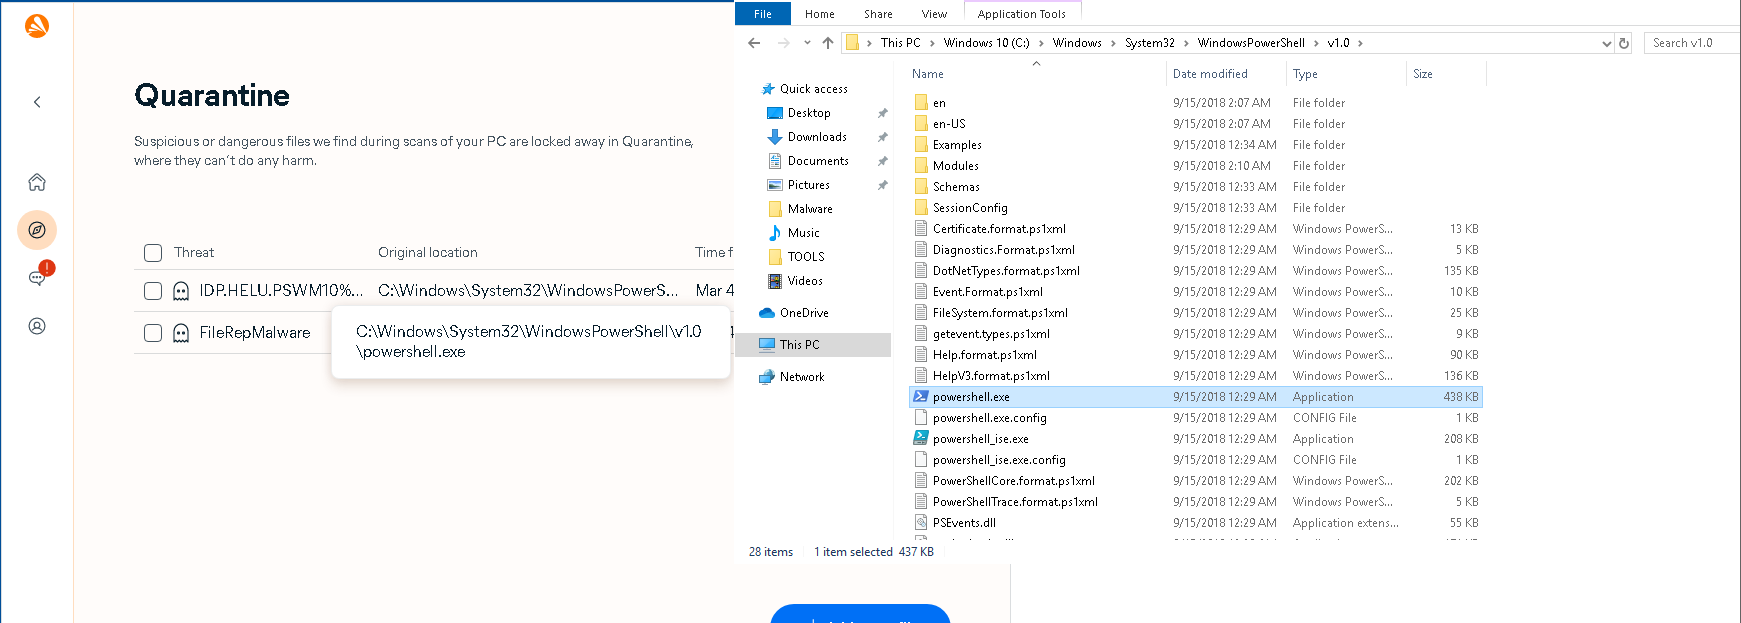
Task: Click ghost icon of FileRepMalware threat
Action: tap(181, 333)
